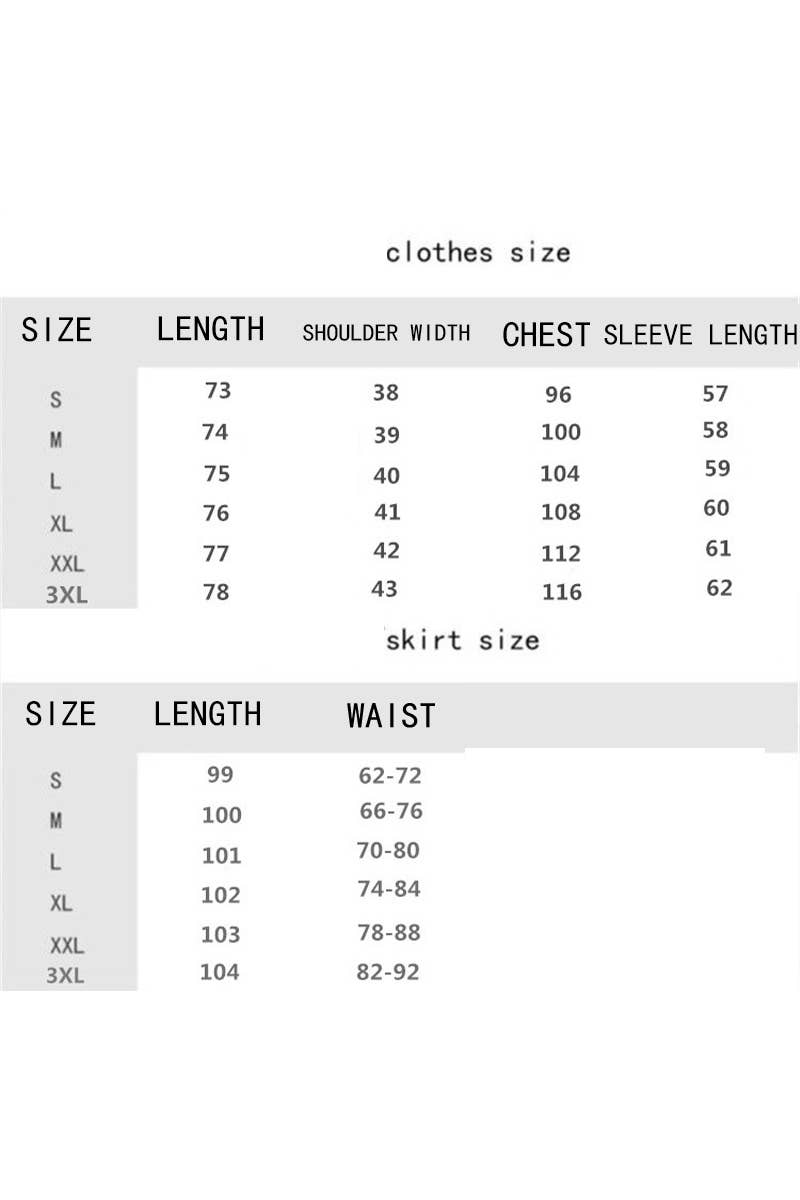Click the 'clothes size' title text
Image resolution: width=800 pixels, height=1200 pixels.
[x=478, y=252]
